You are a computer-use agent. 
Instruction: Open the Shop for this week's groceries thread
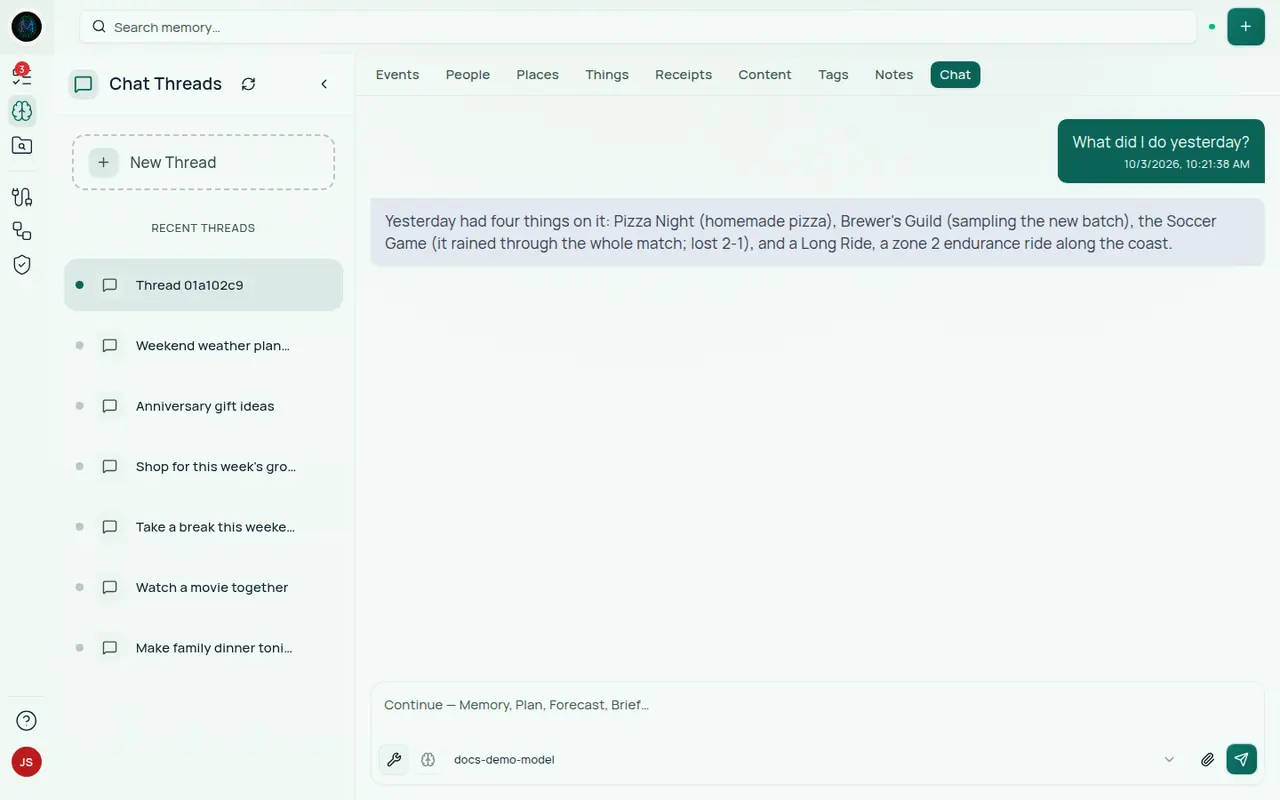point(203,467)
